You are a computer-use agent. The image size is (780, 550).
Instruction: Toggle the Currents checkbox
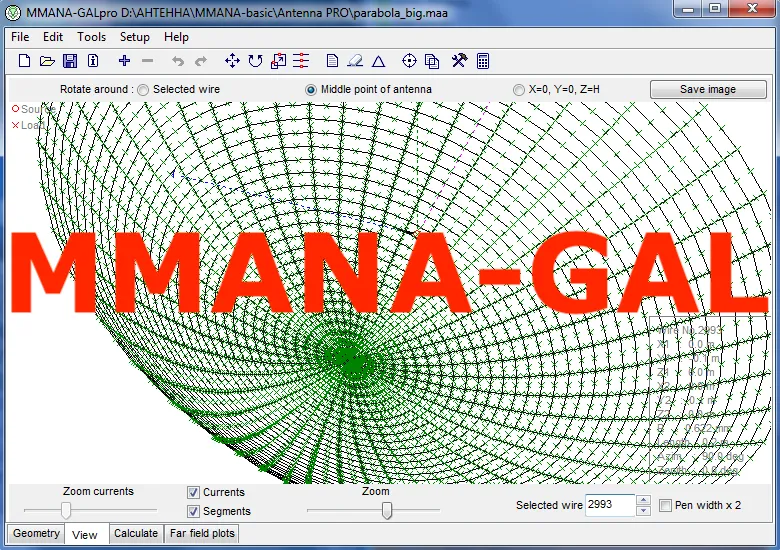[194, 492]
